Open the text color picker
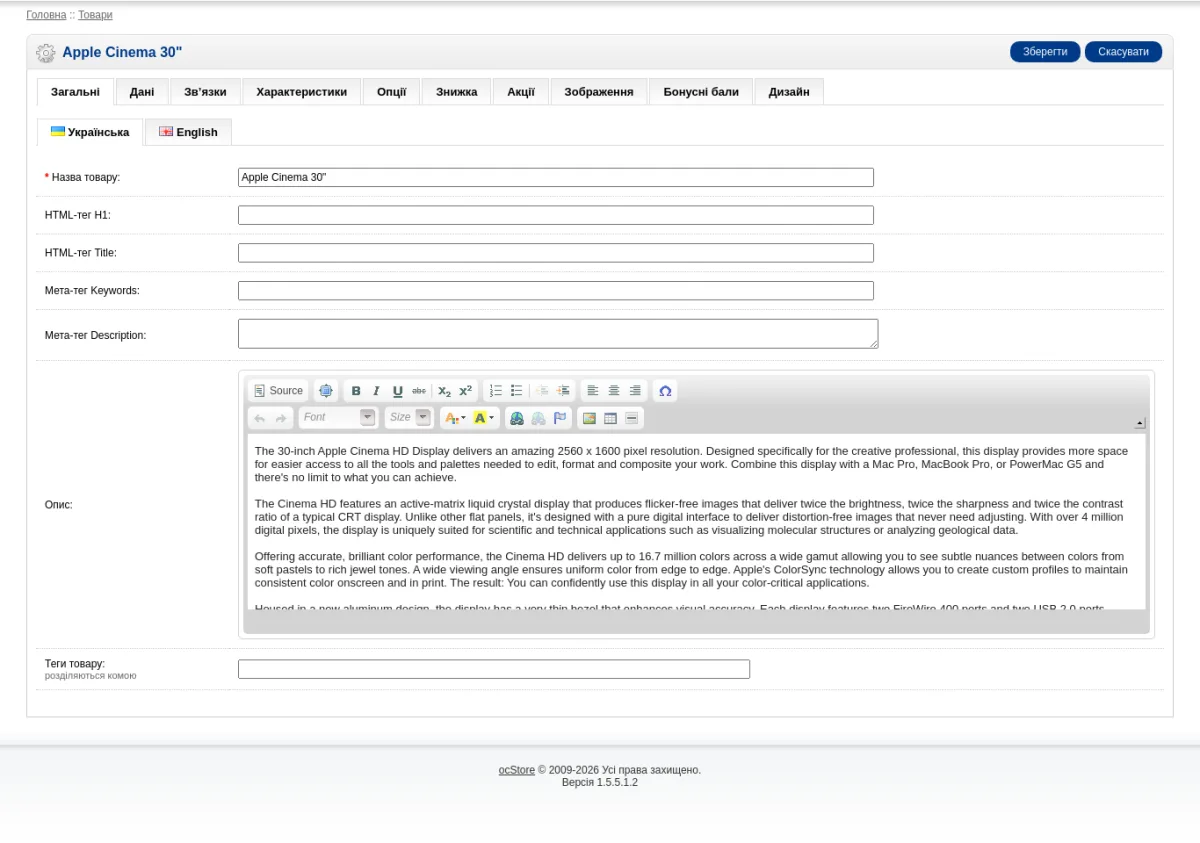The image size is (1200, 843). (455, 418)
